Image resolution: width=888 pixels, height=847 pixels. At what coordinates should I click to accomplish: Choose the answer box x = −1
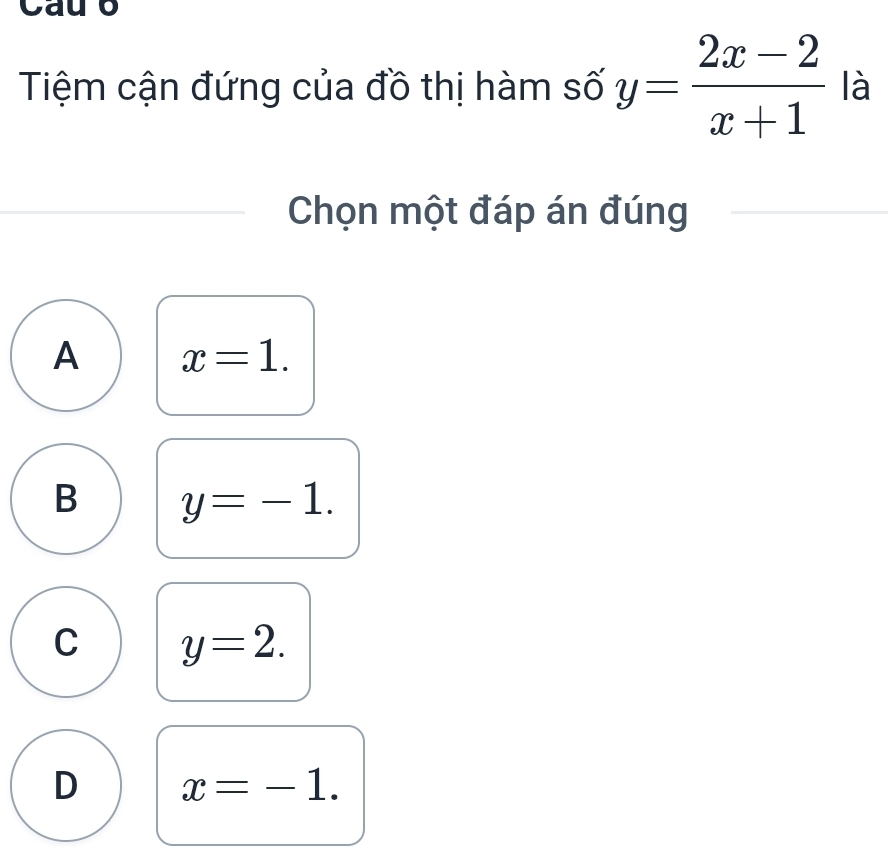260,785
